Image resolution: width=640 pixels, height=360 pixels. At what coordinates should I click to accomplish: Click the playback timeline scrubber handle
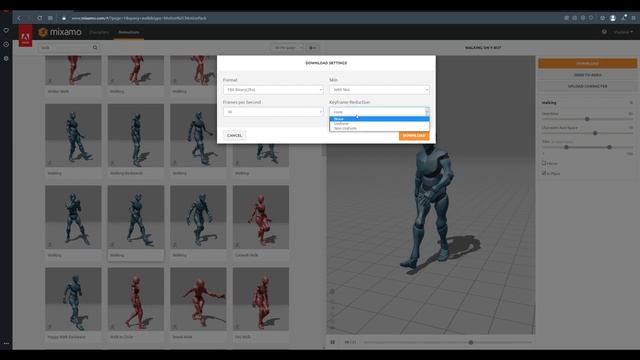pos(471,342)
